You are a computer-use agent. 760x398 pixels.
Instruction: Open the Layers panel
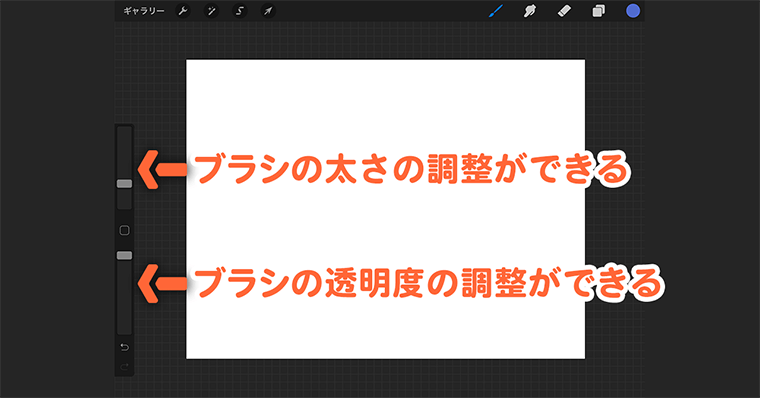(599, 11)
